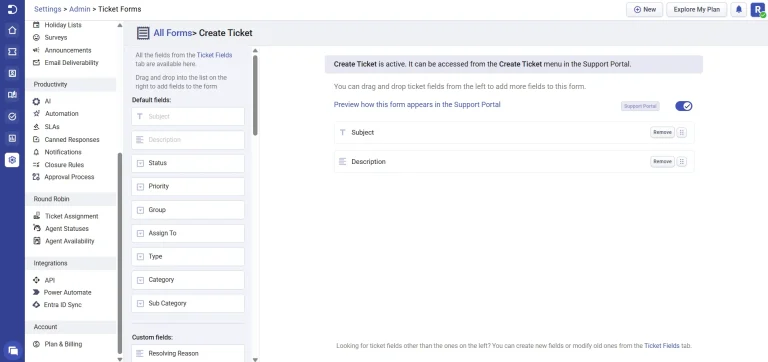
Task: Toggle the Support Portal switch
Action: click(683, 106)
